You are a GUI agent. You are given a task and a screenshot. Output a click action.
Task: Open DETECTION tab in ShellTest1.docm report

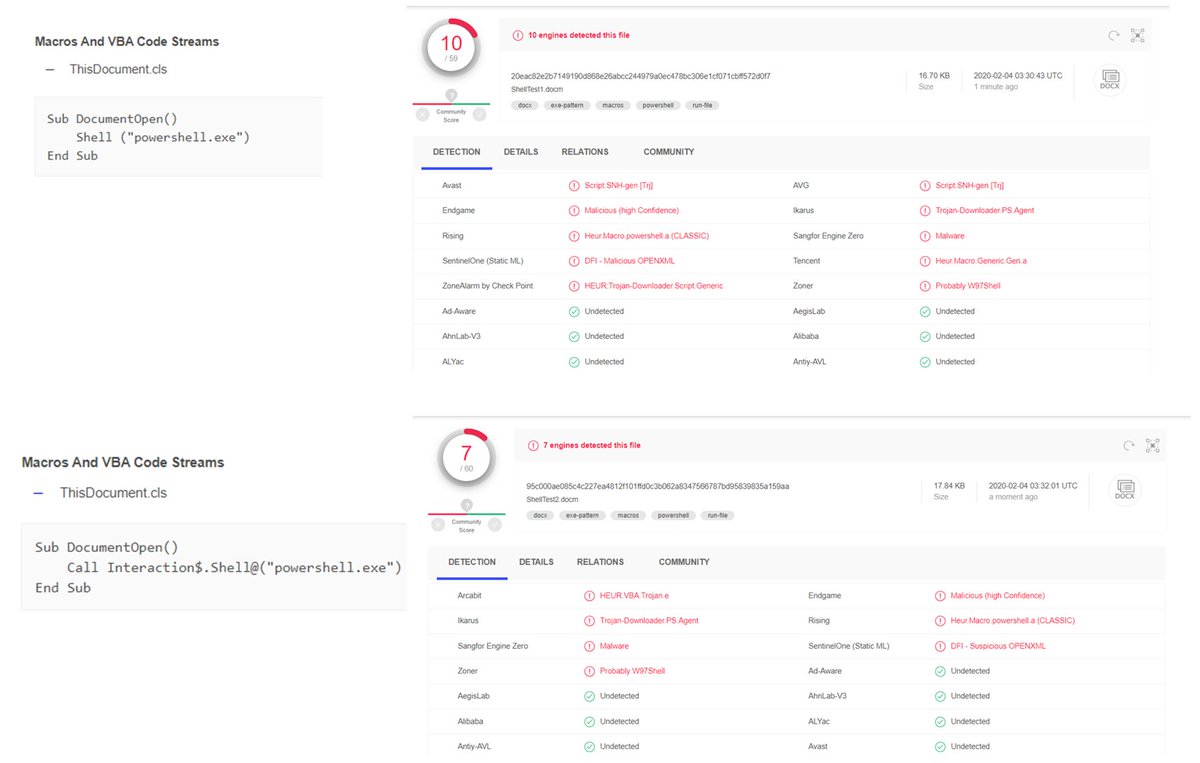[456, 152]
